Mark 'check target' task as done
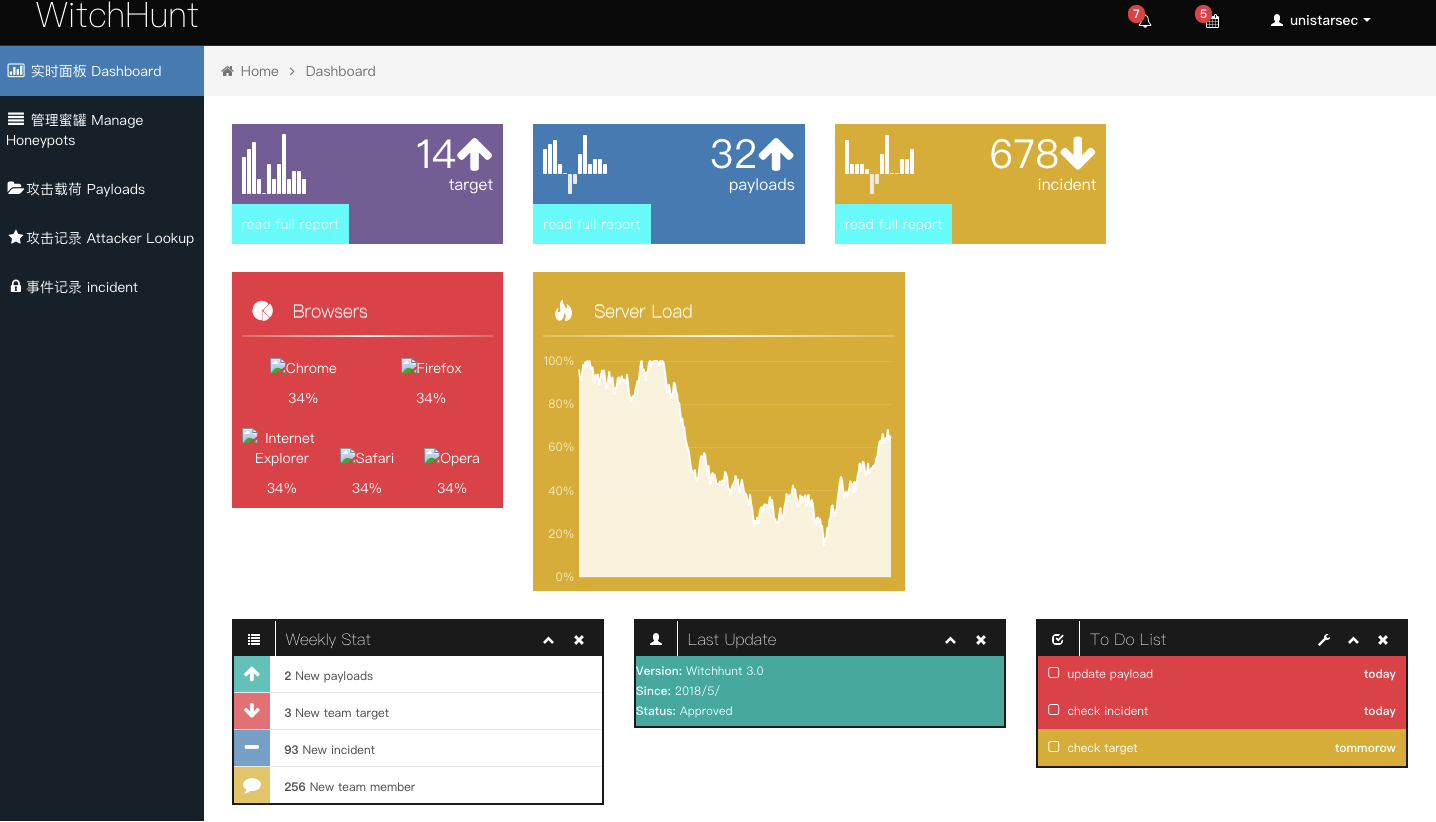 click(1053, 747)
